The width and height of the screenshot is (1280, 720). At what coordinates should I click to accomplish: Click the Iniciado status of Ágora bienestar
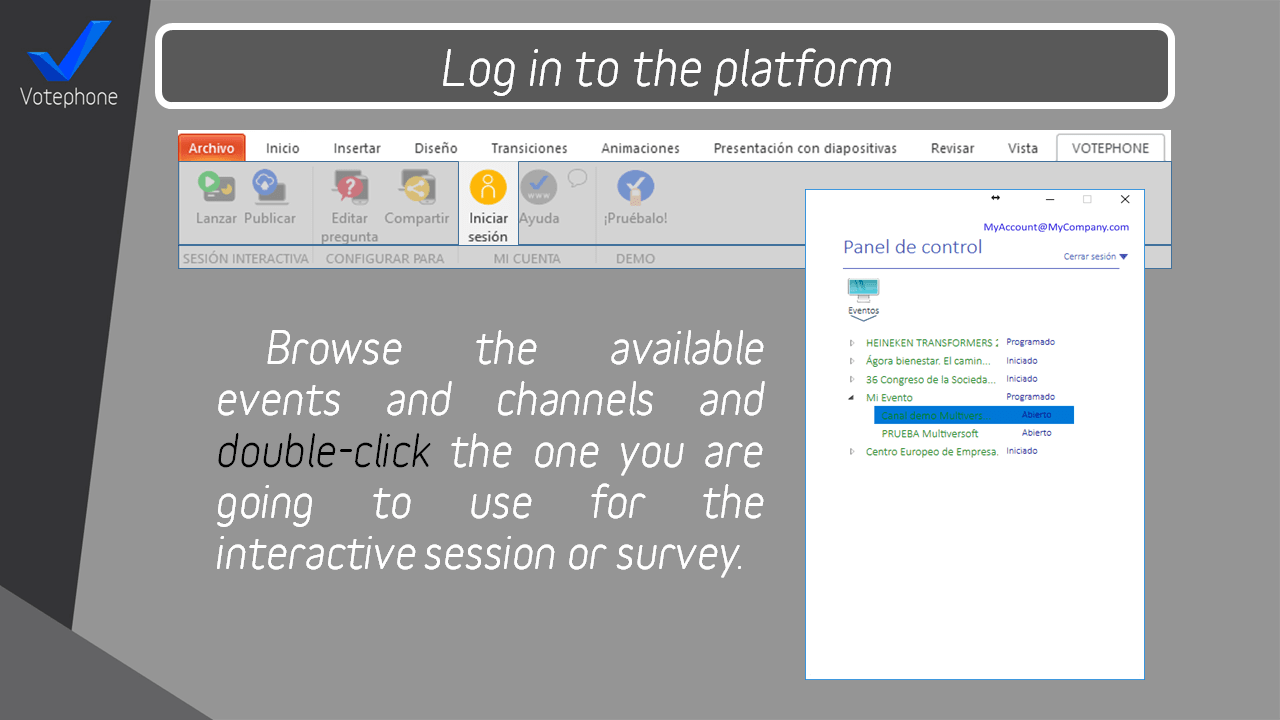pos(1022,361)
